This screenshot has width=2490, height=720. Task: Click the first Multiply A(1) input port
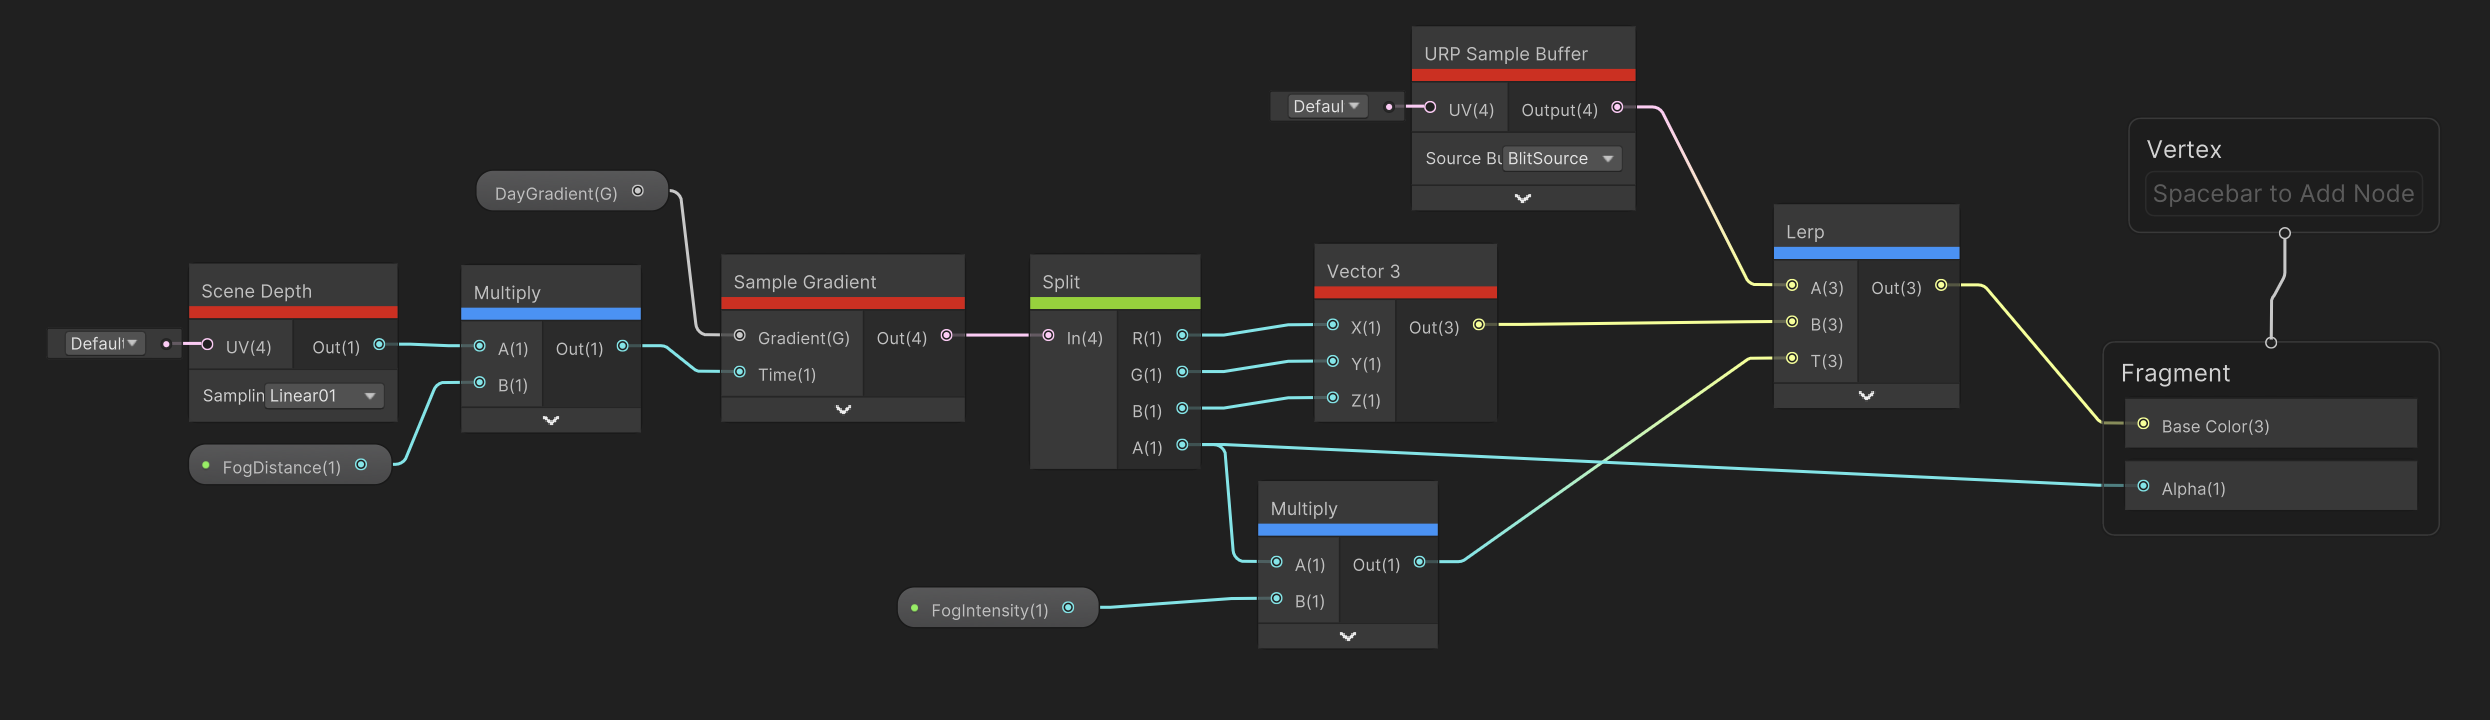[x=480, y=346]
